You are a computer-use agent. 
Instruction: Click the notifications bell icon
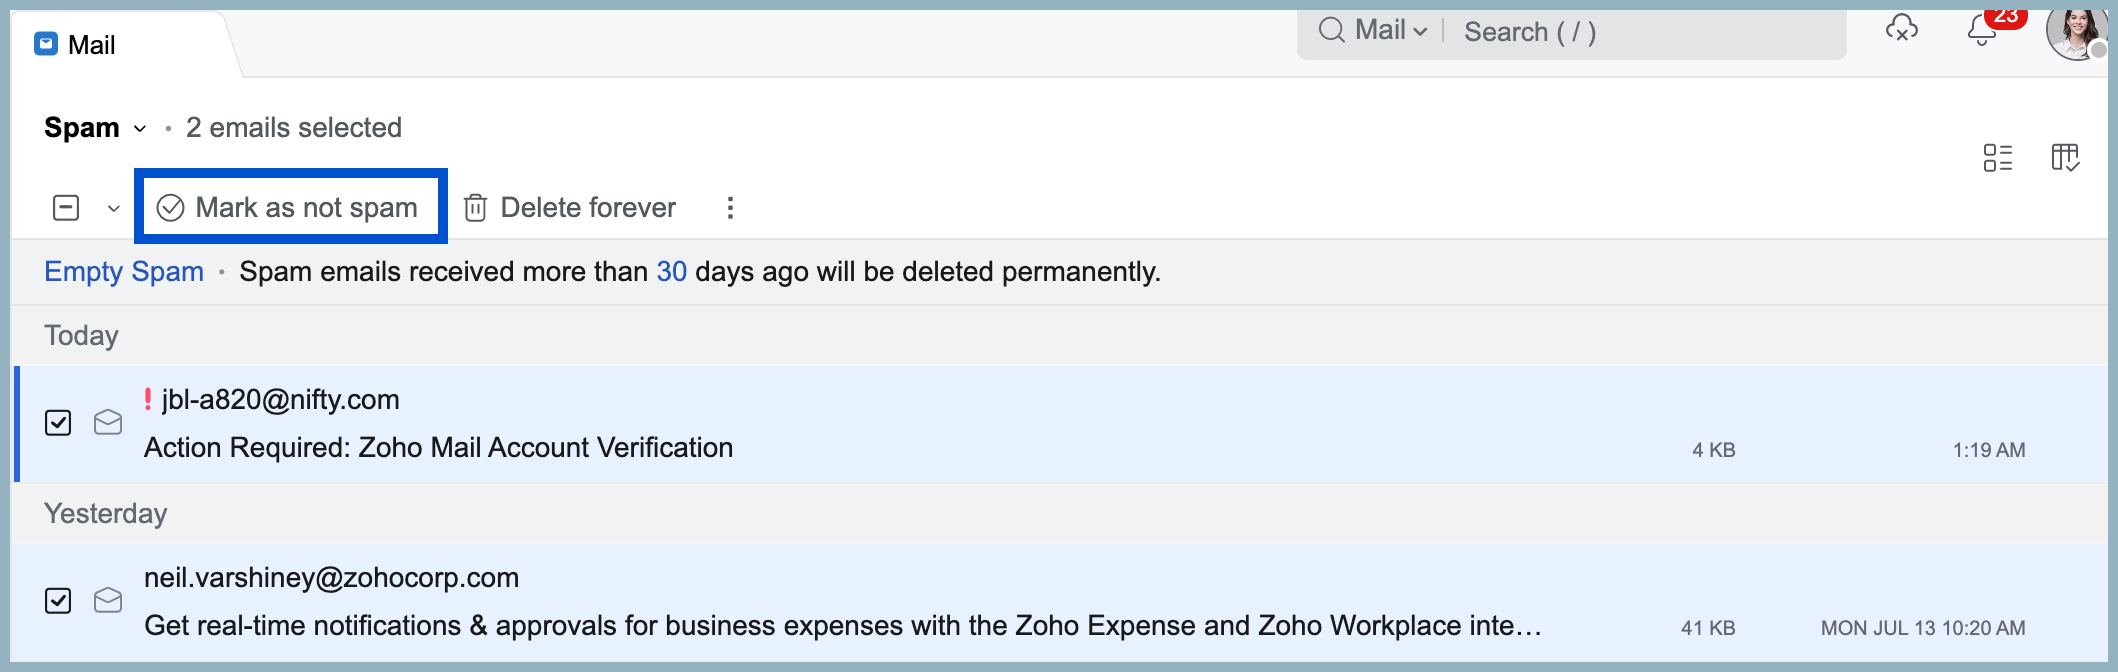point(1982,30)
